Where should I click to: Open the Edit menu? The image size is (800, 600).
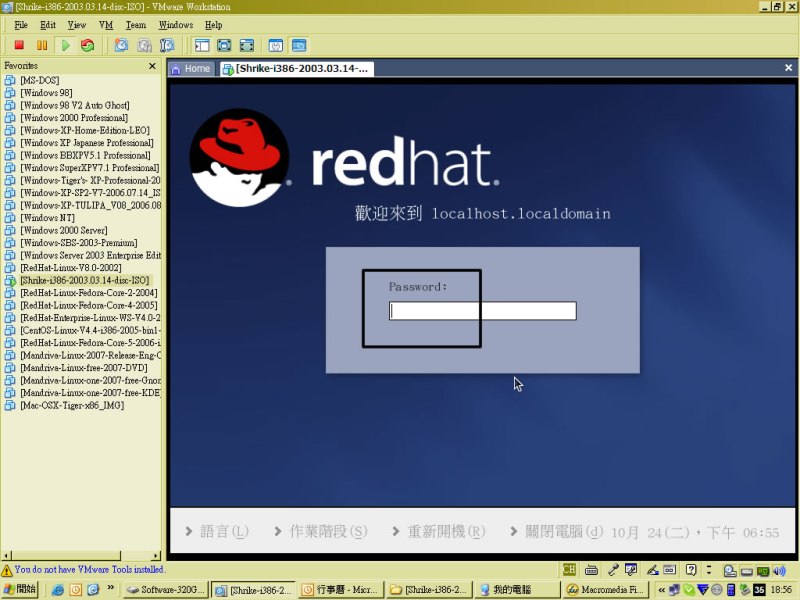point(47,25)
